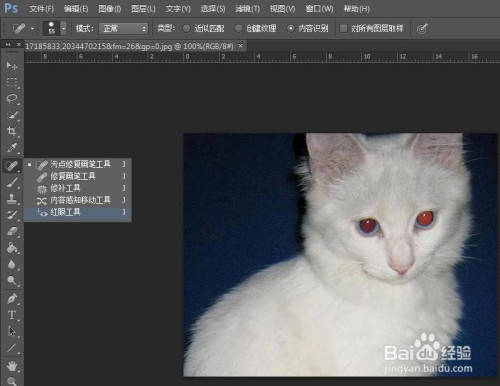
Task: Select the Horizontal Type tool
Action: [x=12, y=315]
